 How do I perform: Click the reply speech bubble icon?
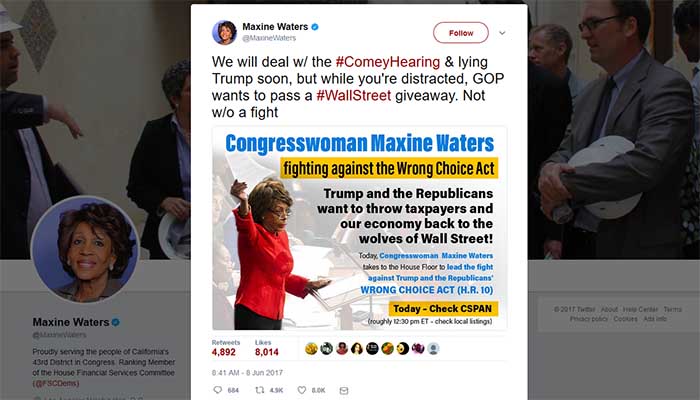click(x=218, y=390)
